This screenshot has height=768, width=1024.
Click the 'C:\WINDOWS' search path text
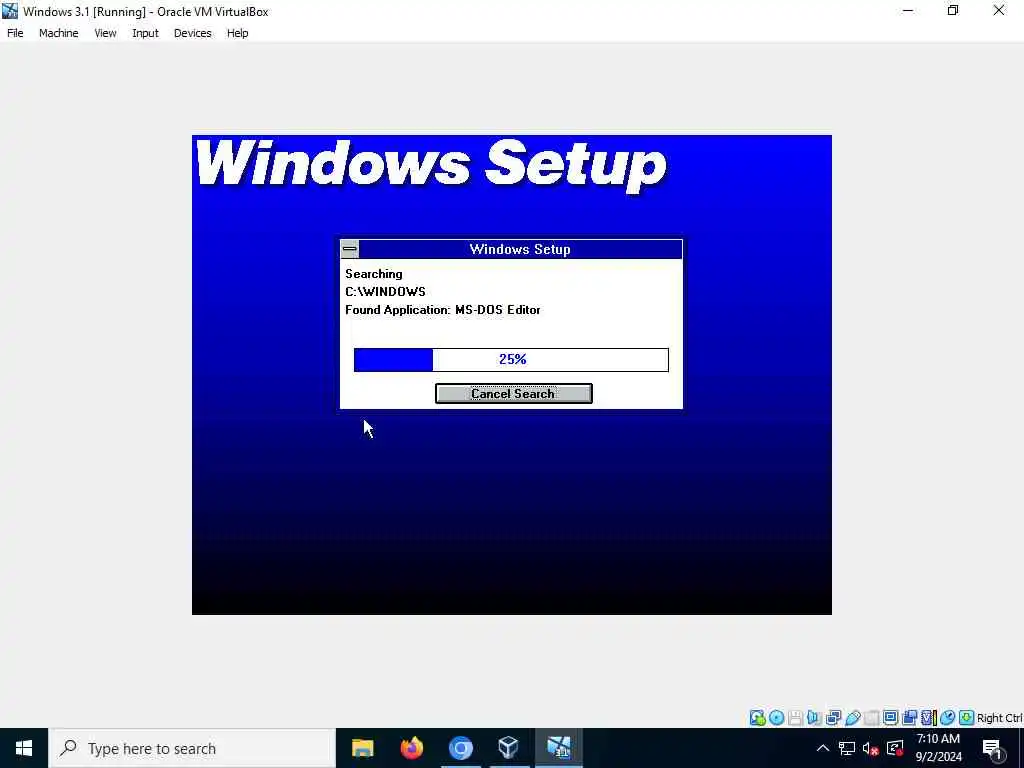click(385, 292)
